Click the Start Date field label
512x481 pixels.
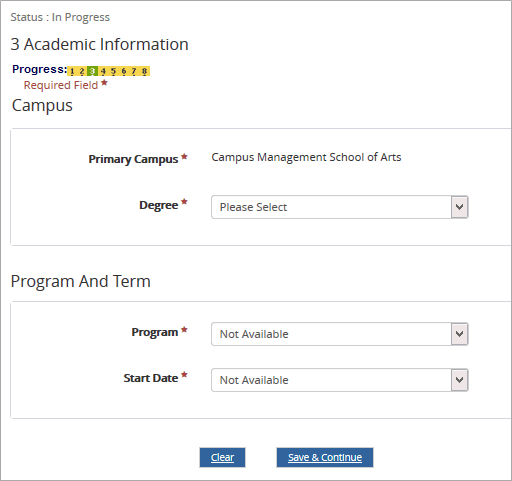[x=151, y=378]
